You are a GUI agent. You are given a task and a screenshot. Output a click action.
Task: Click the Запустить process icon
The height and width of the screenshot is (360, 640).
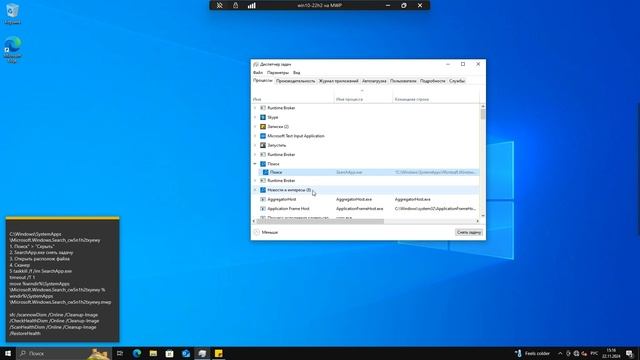tap(263, 145)
